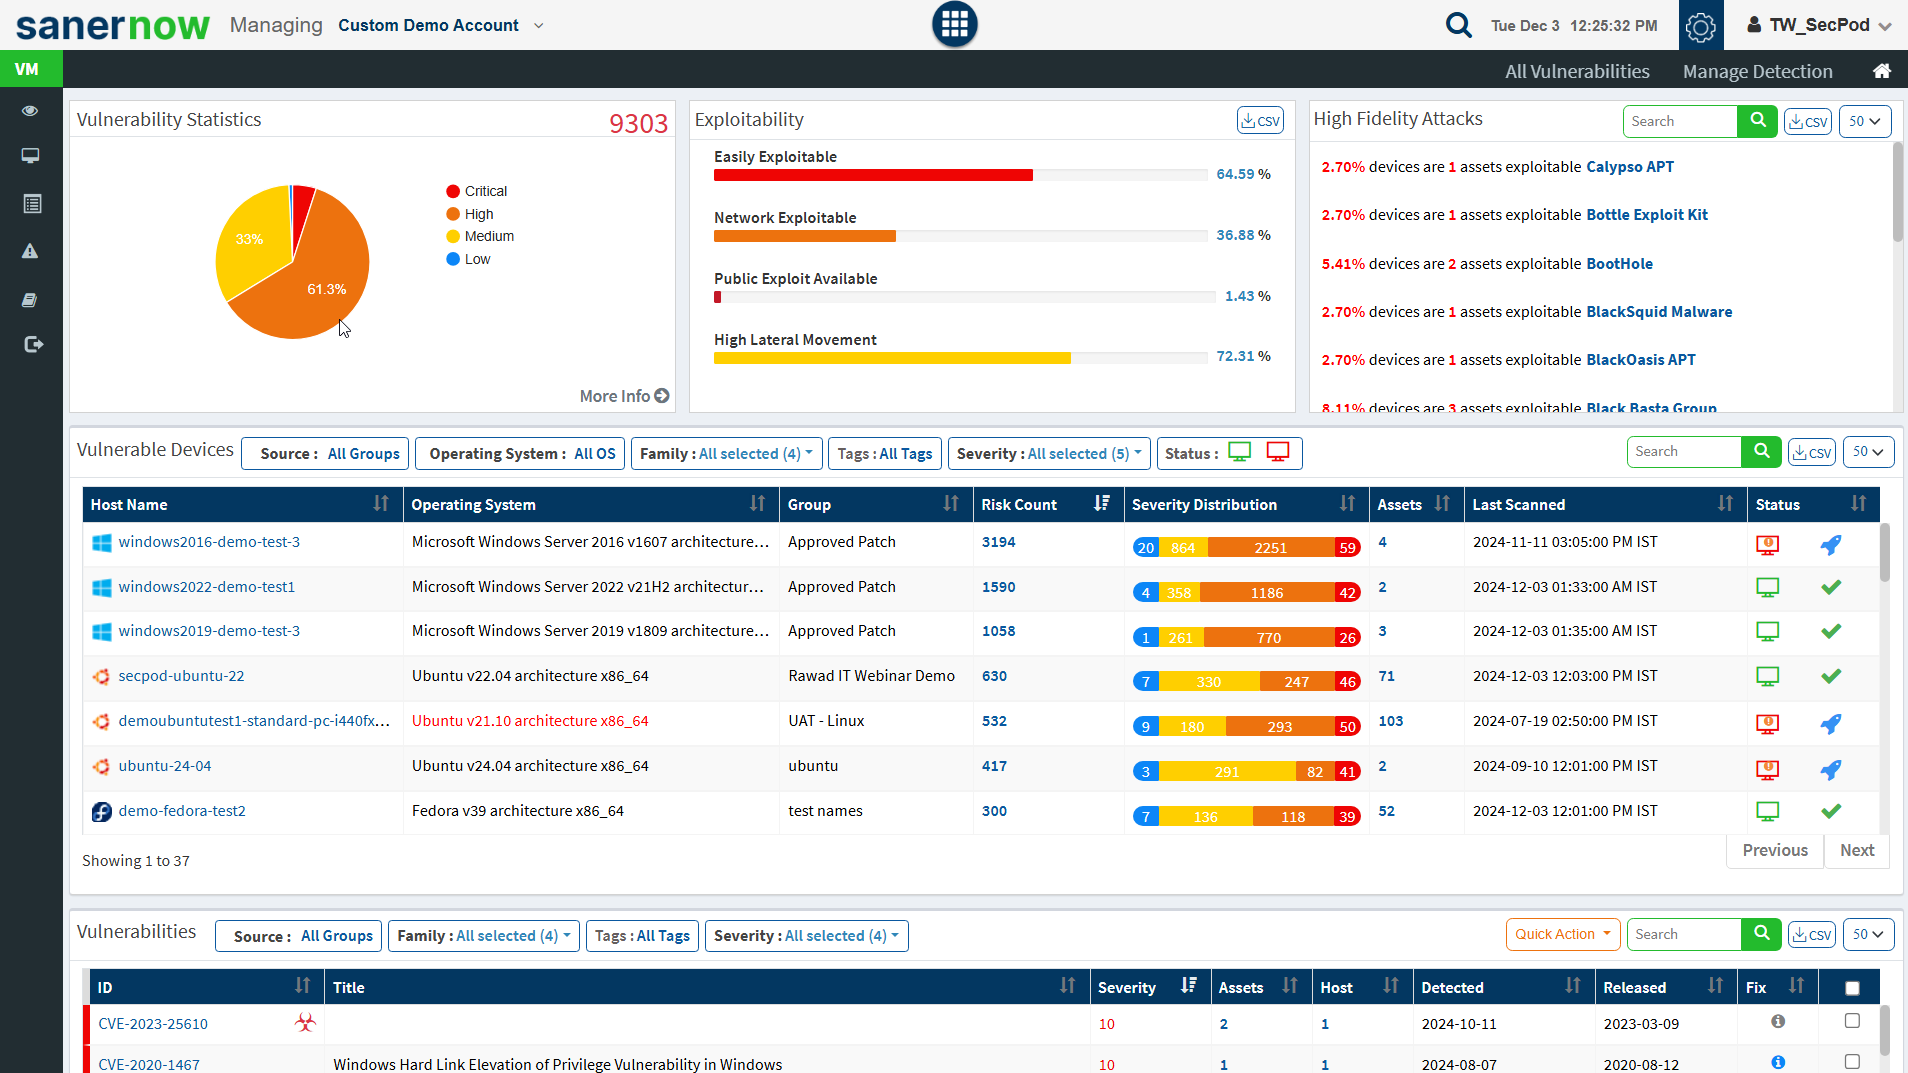This screenshot has height=1073, width=1908.
Task: Download Exploitability CSV
Action: 1260,120
